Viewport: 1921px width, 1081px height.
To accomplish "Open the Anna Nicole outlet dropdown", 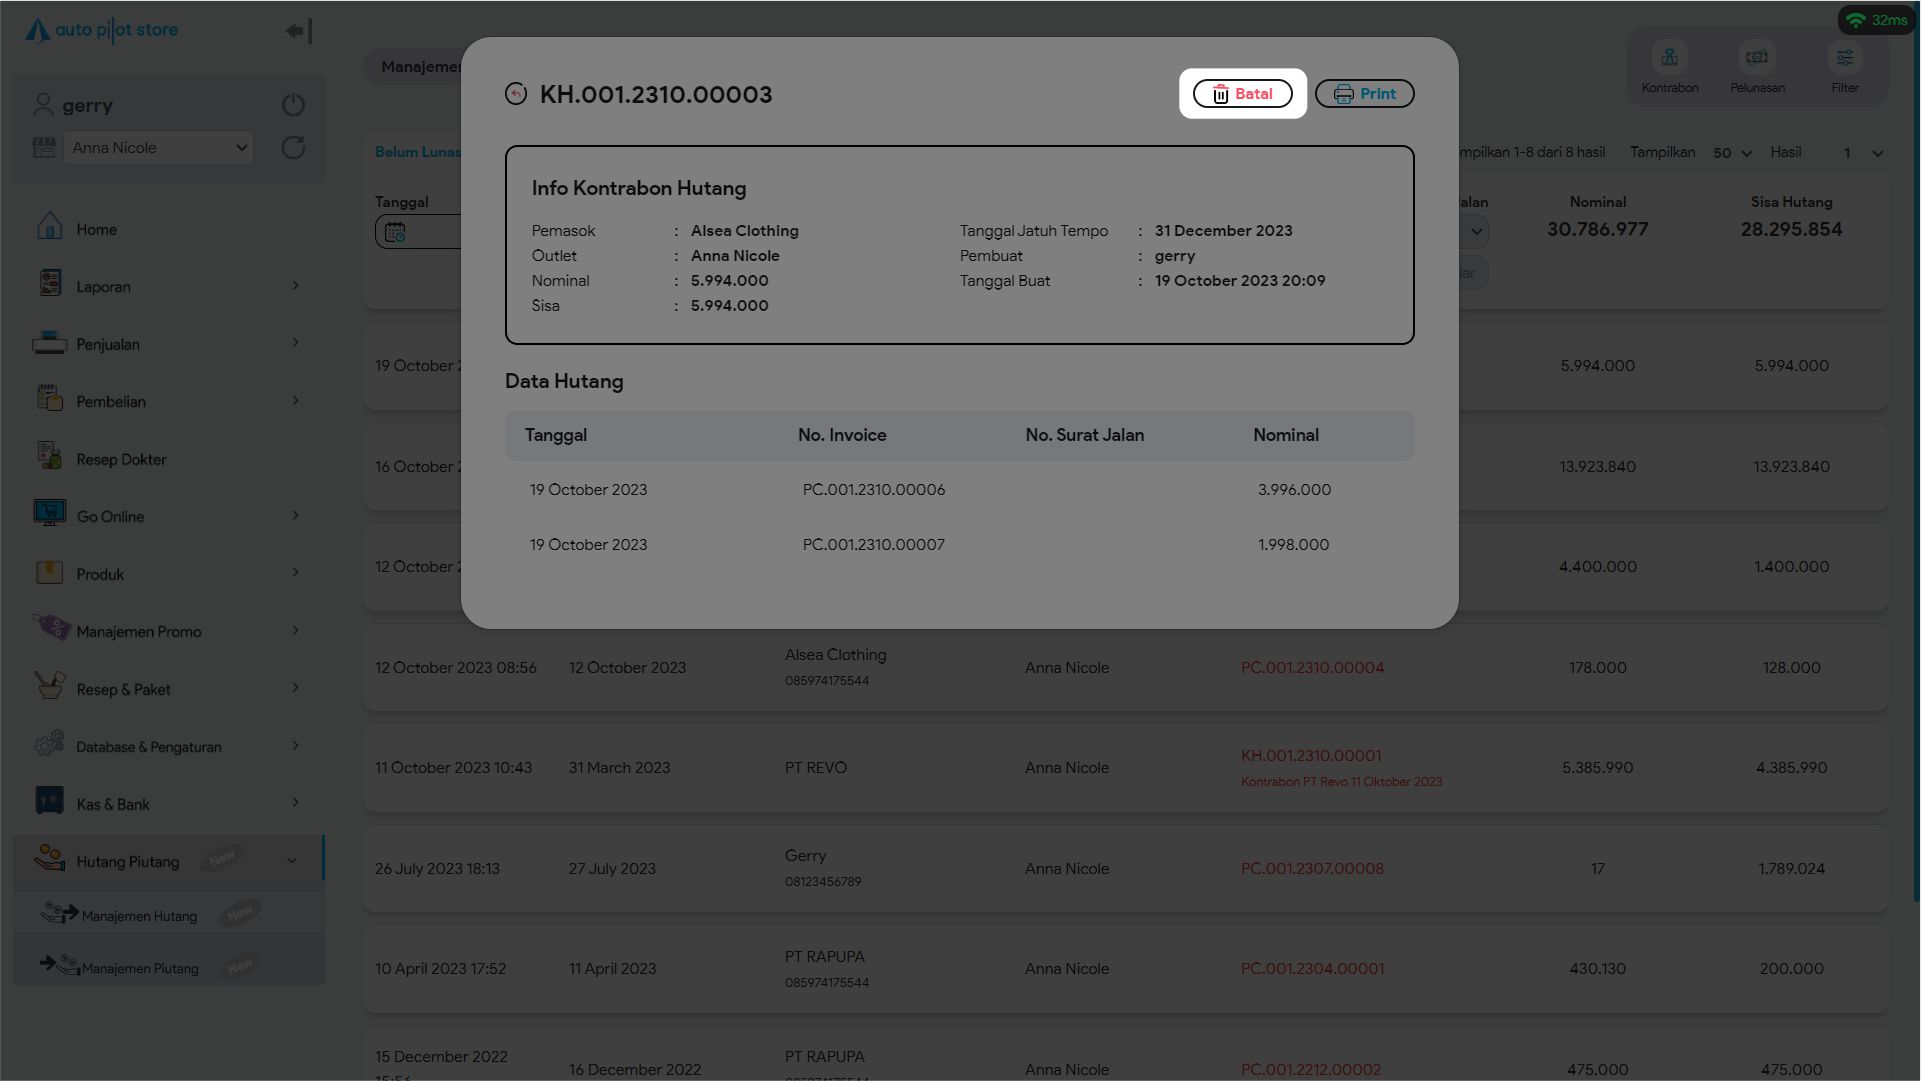I will [158, 148].
